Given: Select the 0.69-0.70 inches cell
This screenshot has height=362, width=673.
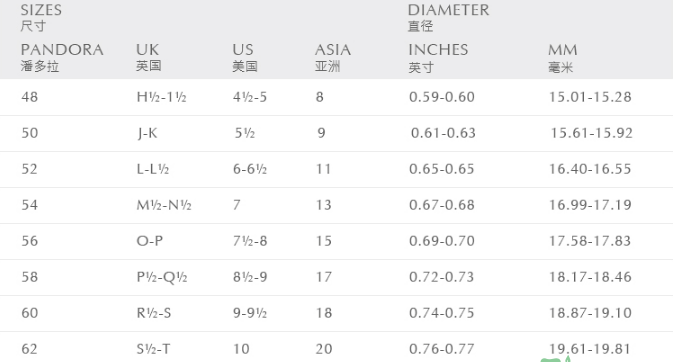Looking at the screenshot, I should point(442,241).
